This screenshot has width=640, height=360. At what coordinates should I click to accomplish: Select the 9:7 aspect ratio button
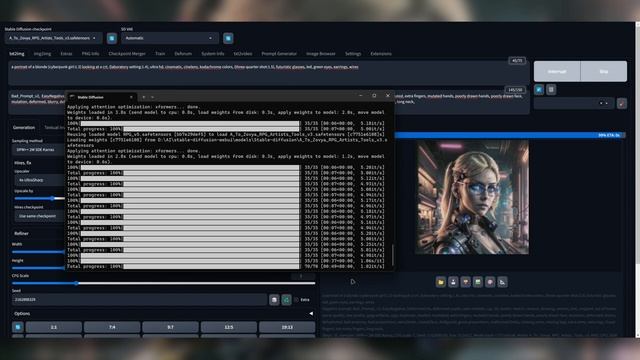170,327
